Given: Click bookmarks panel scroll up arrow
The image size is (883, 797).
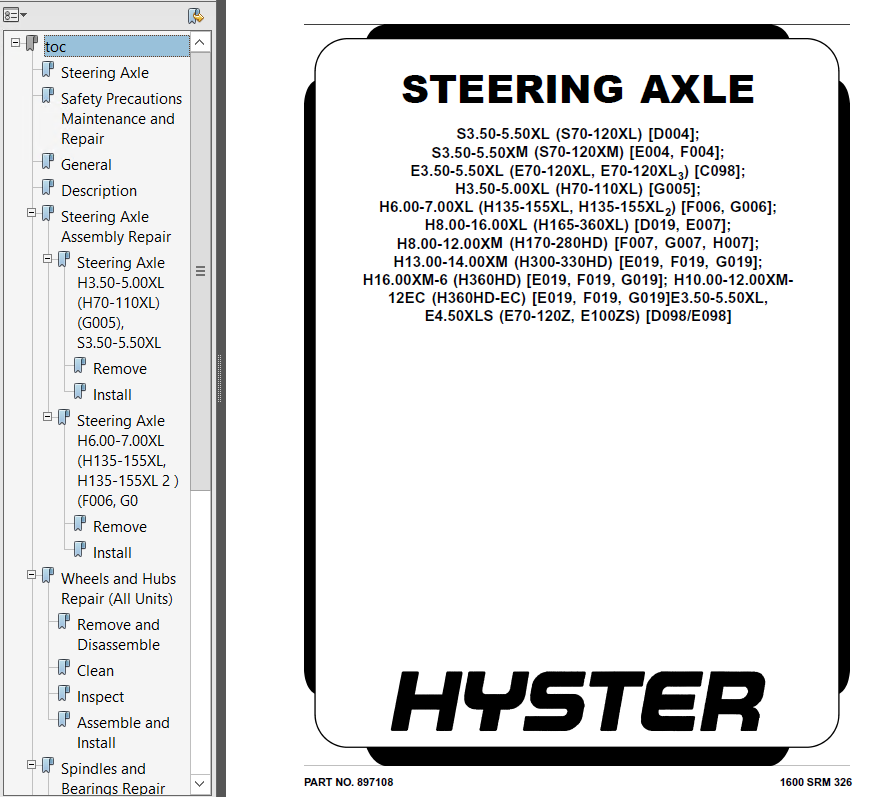Looking at the screenshot, I should 200,42.
